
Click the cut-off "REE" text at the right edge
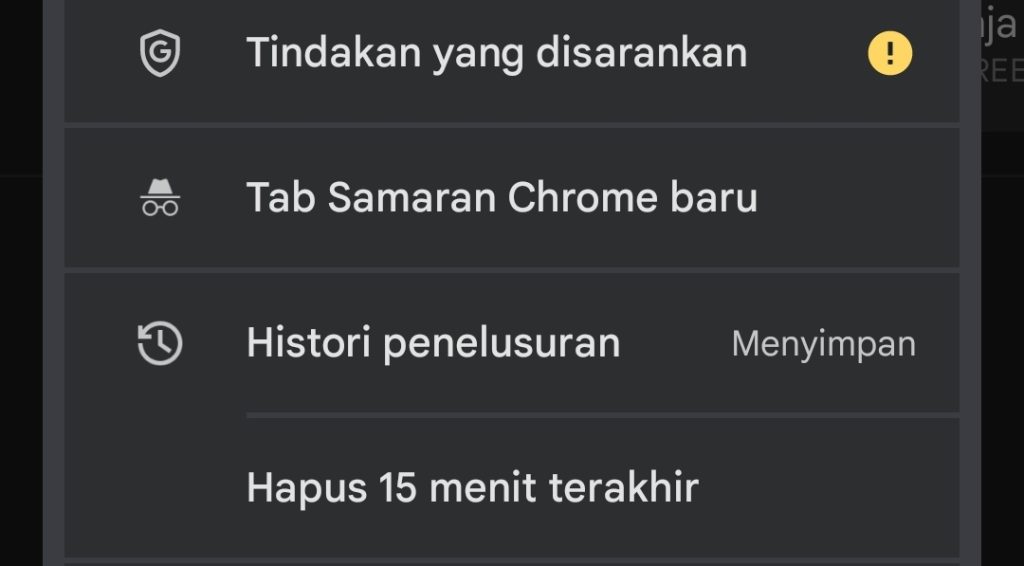pos(1003,72)
